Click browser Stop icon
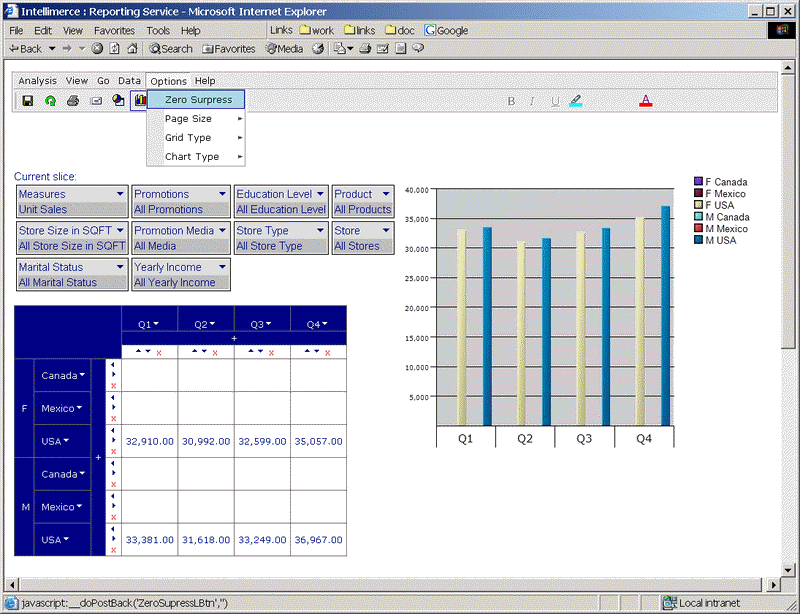Screen dimensions: 800x614 (97, 48)
